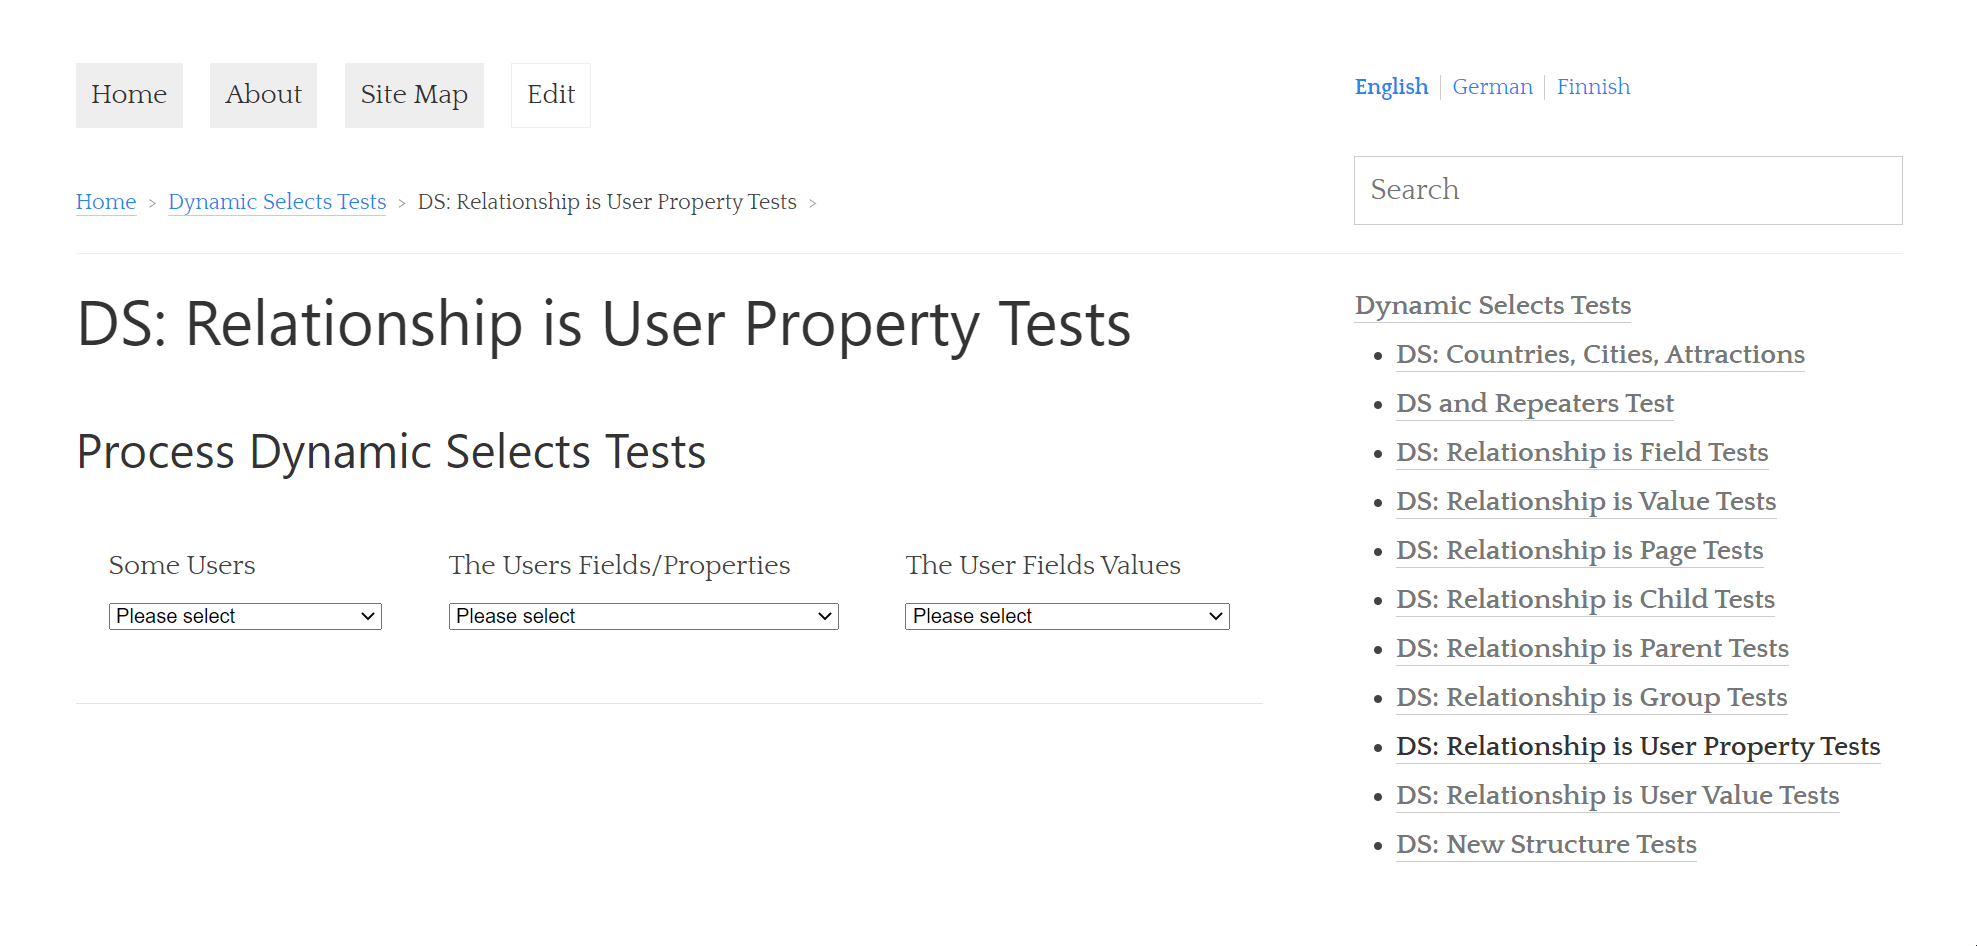Go to DS and Repeaters Test
The width and height of the screenshot is (1977, 946).
click(x=1534, y=403)
